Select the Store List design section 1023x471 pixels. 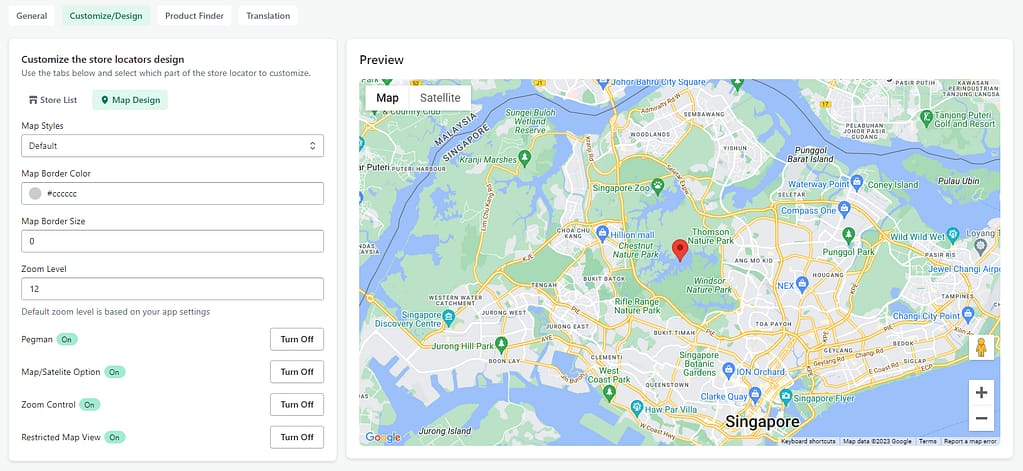point(53,100)
